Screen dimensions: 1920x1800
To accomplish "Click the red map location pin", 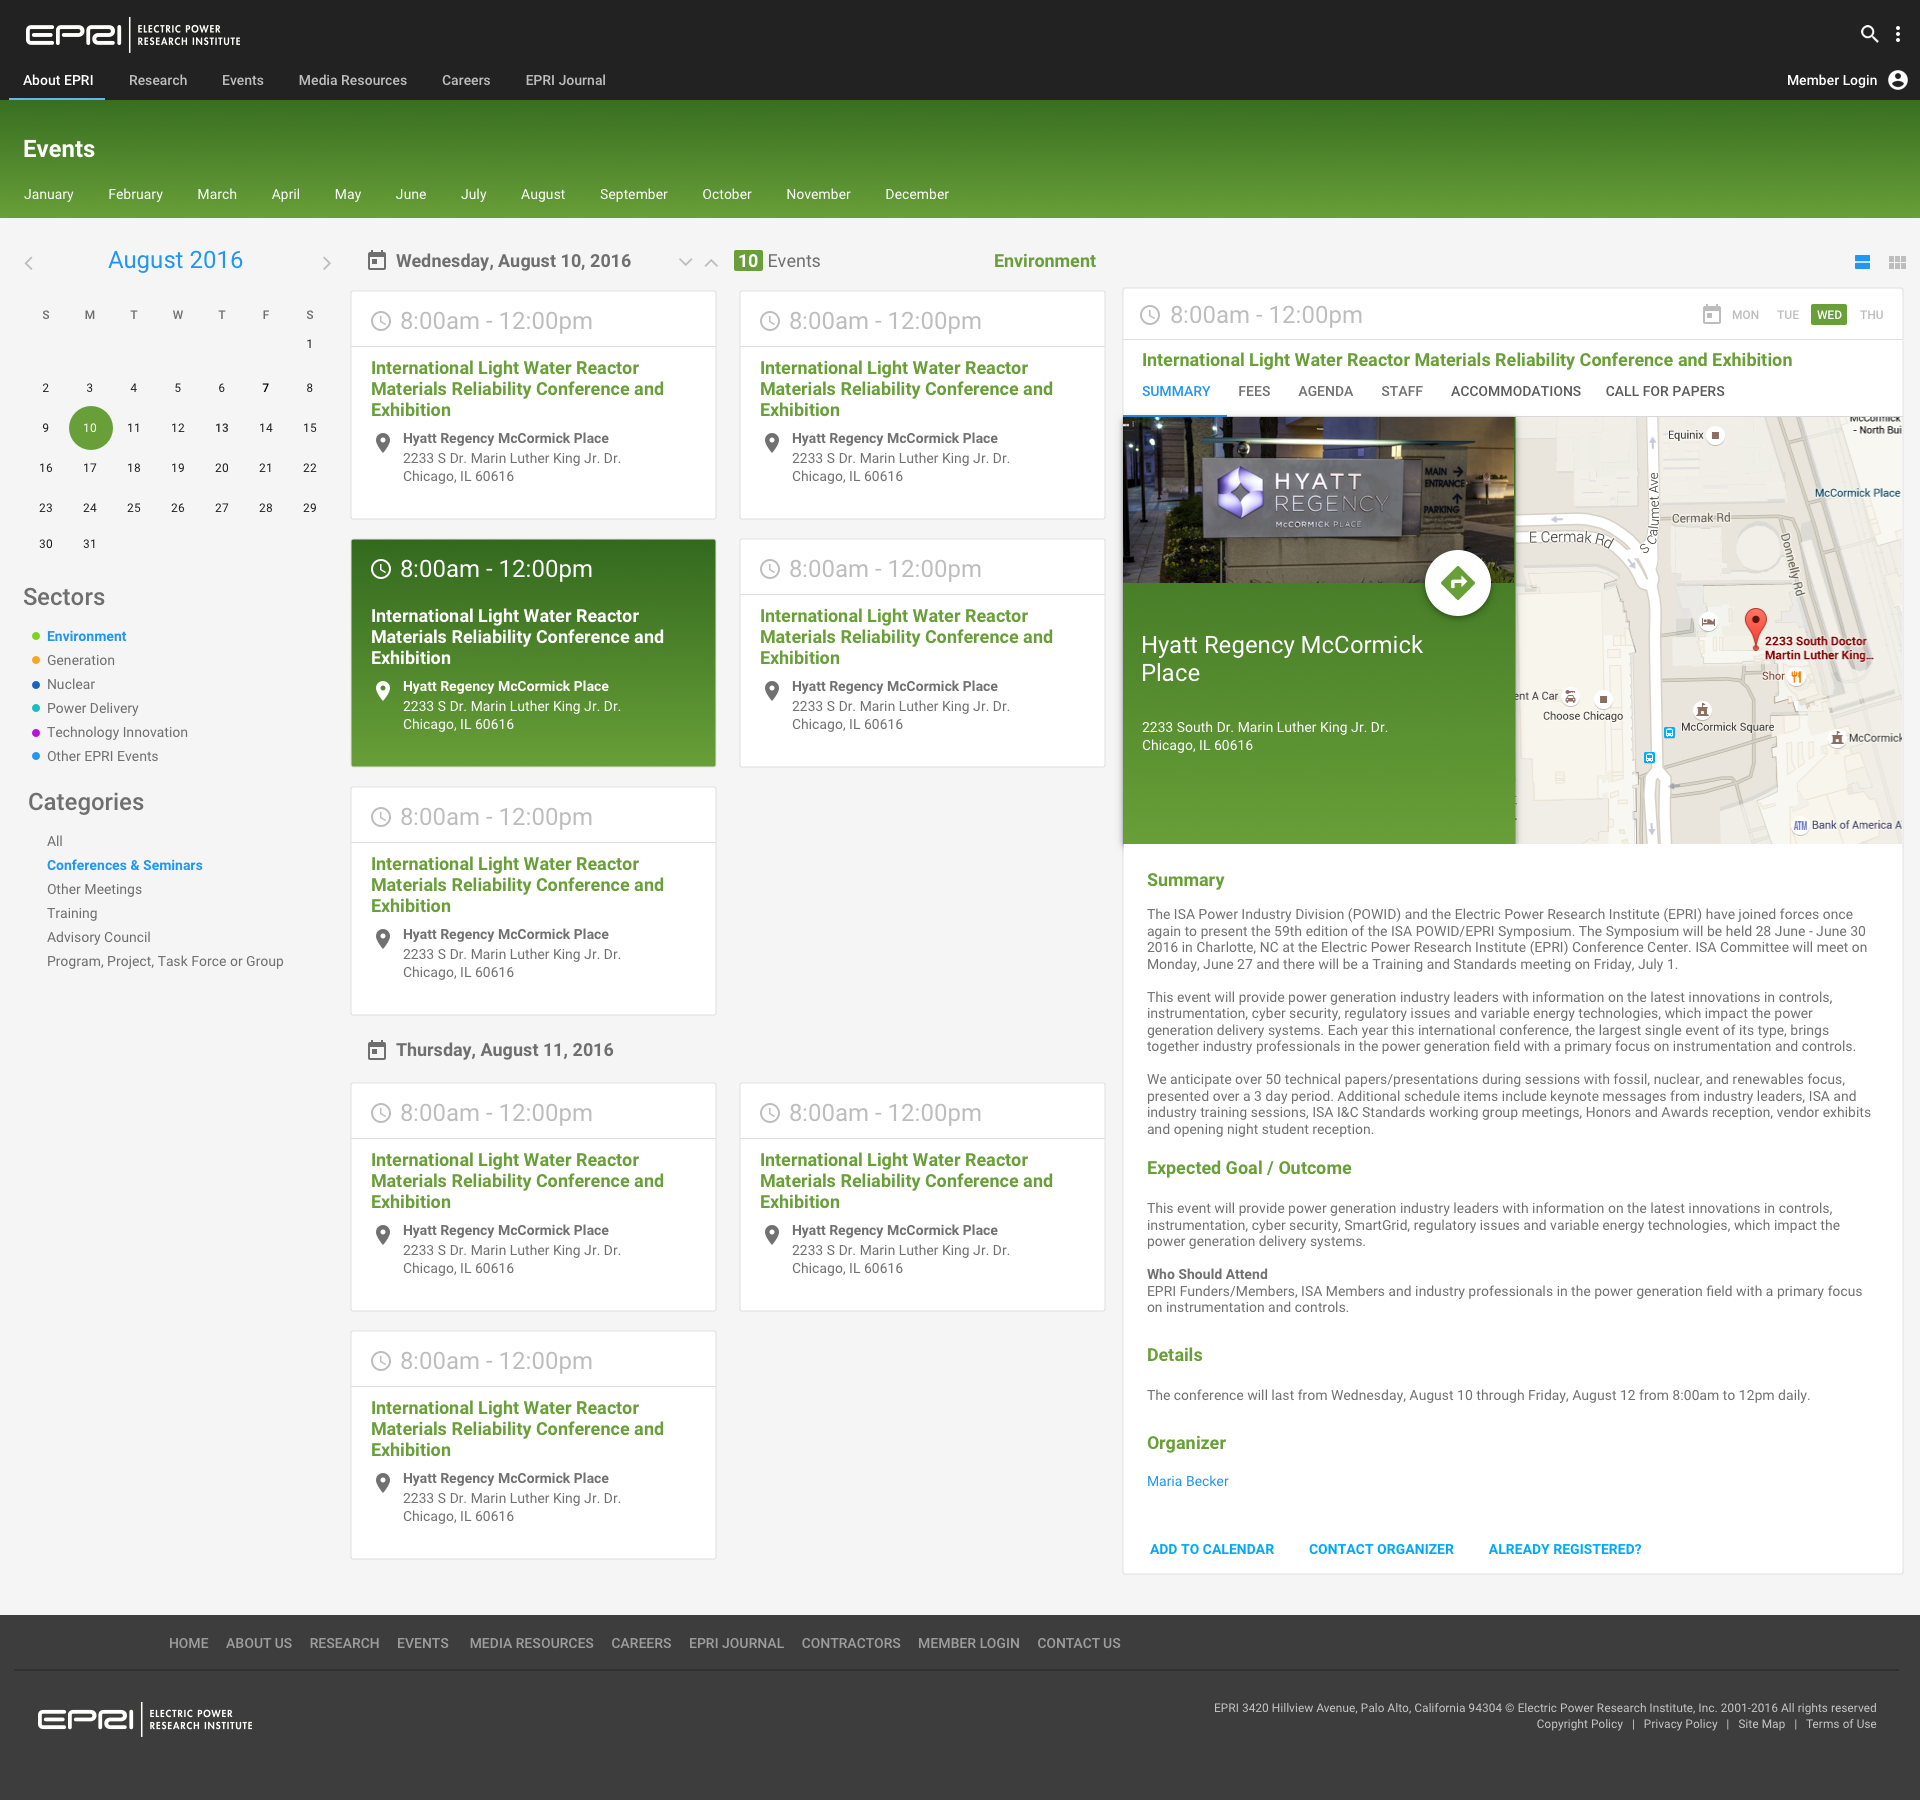I will (1755, 628).
